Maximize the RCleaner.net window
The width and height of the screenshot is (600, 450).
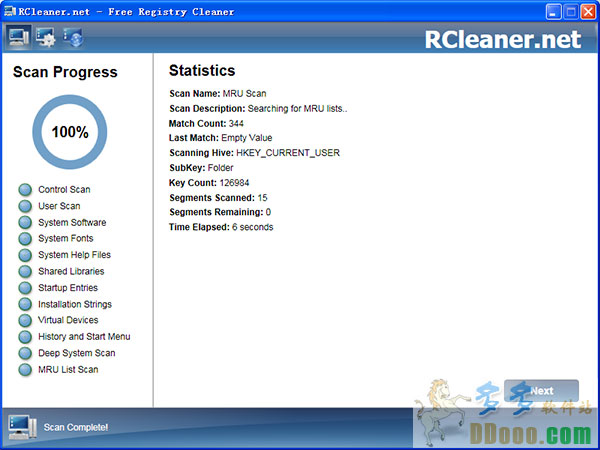571,12
